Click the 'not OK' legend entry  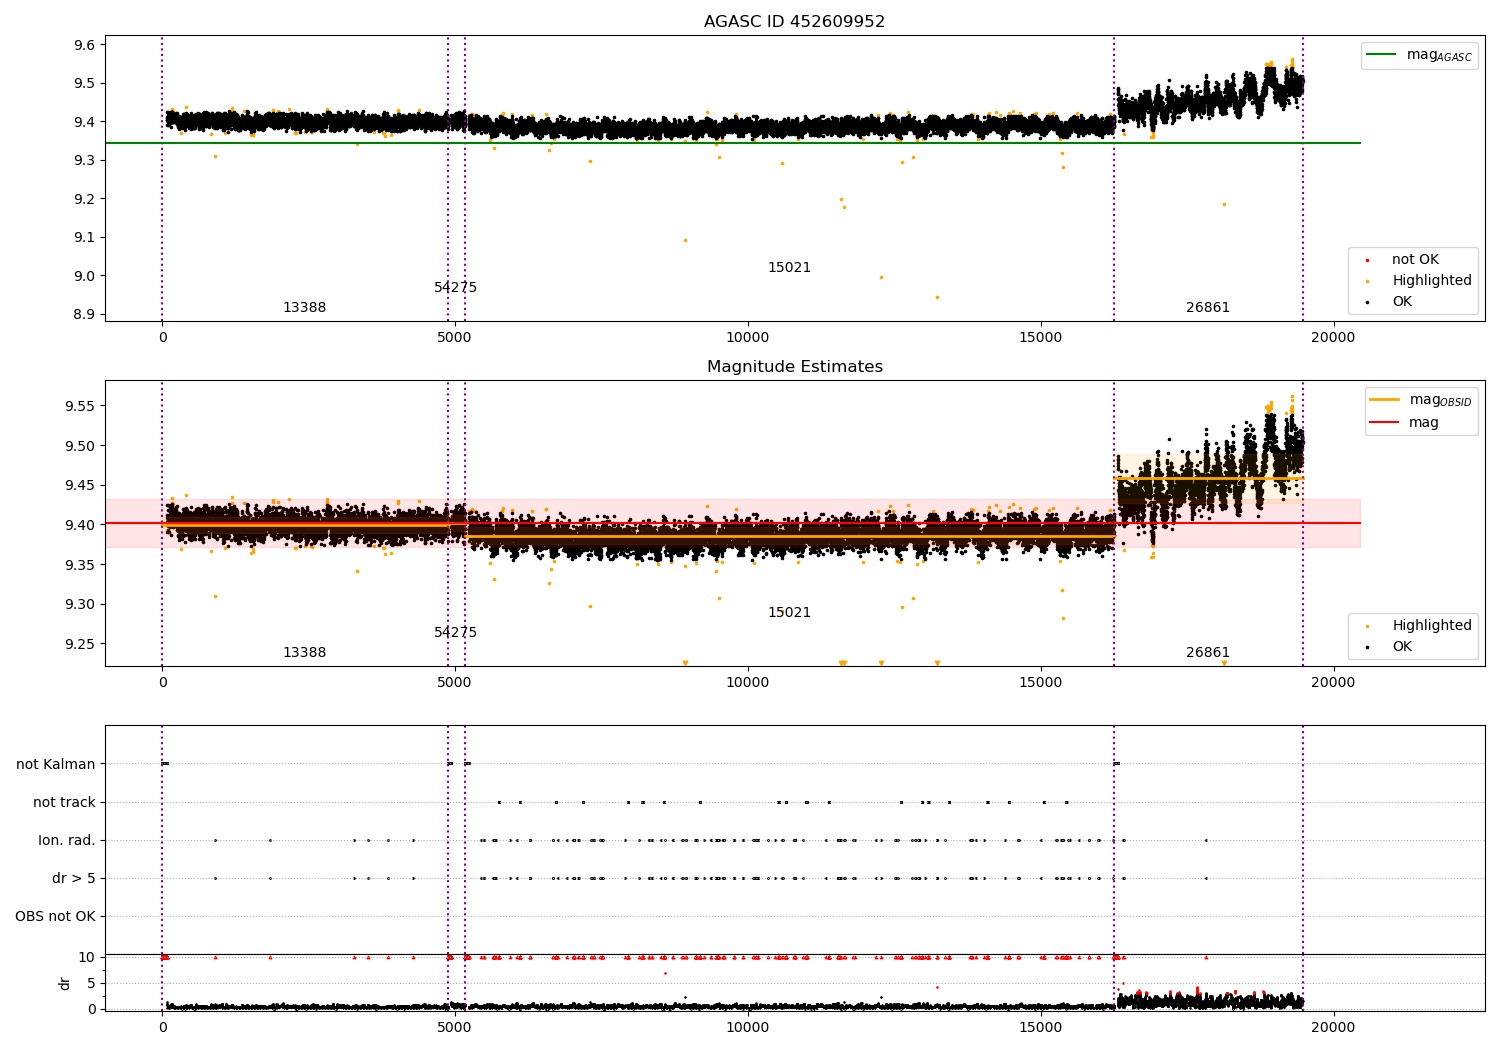(x=1415, y=260)
